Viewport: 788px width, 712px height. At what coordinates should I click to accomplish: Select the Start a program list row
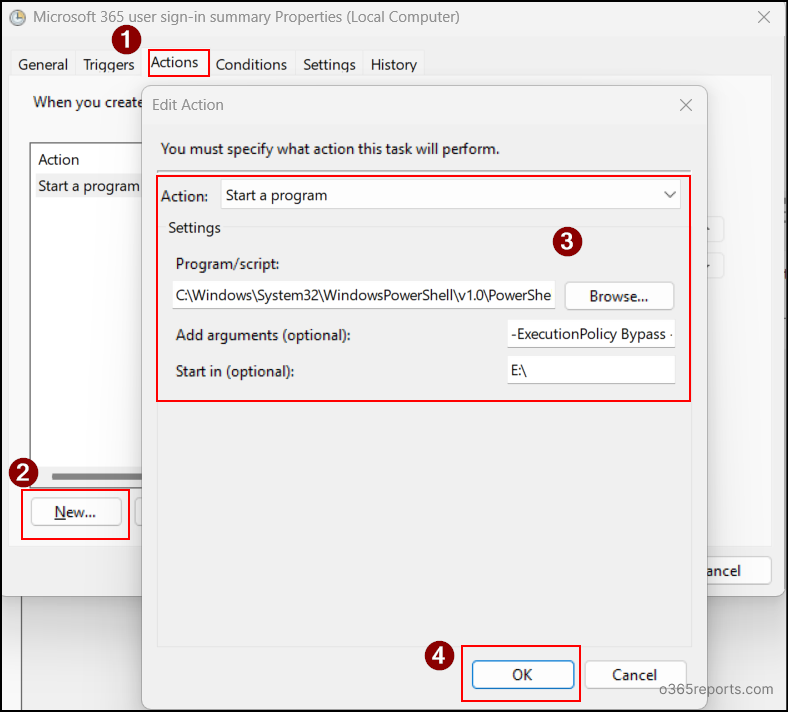88,186
